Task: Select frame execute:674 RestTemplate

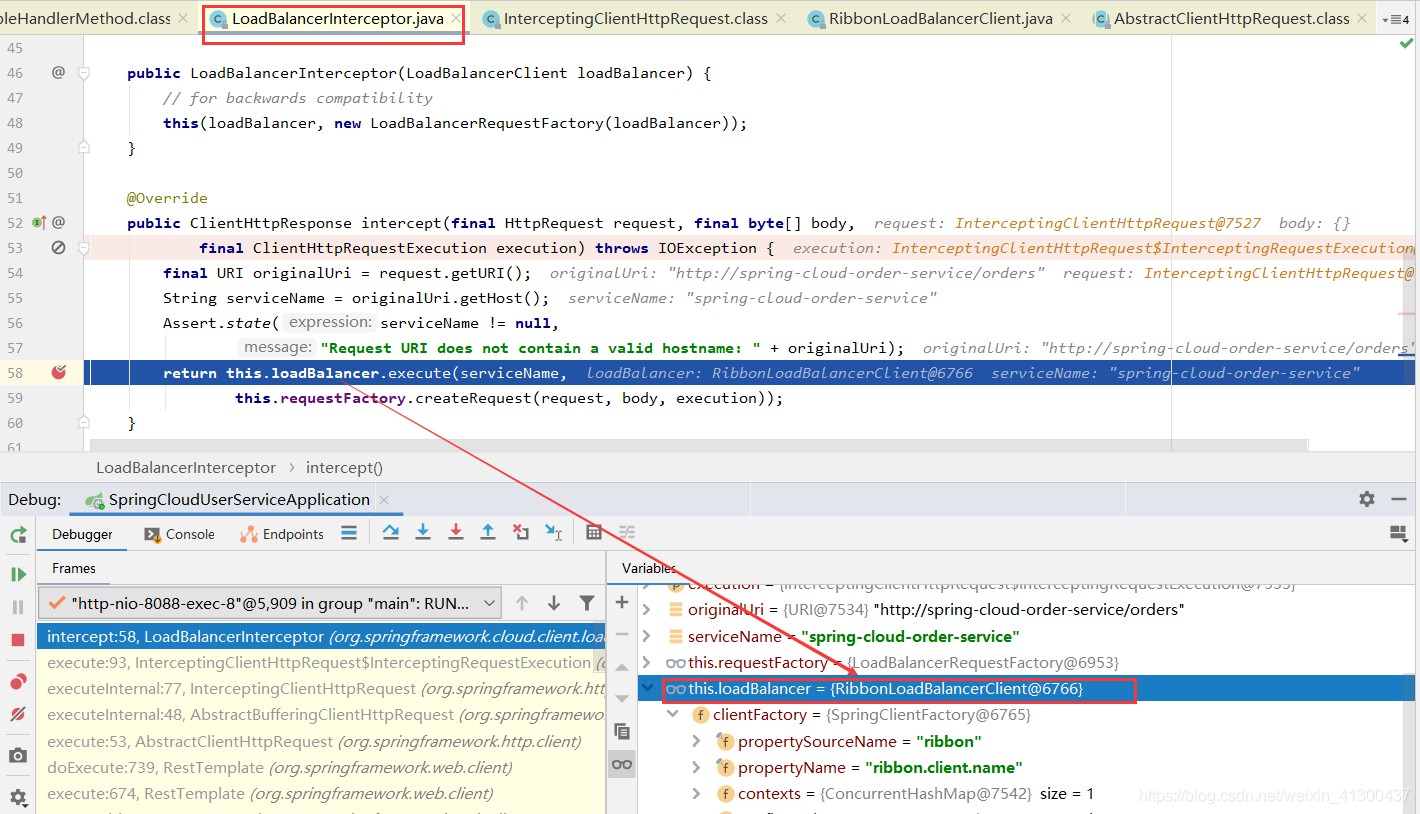Action: coord(321,793)
